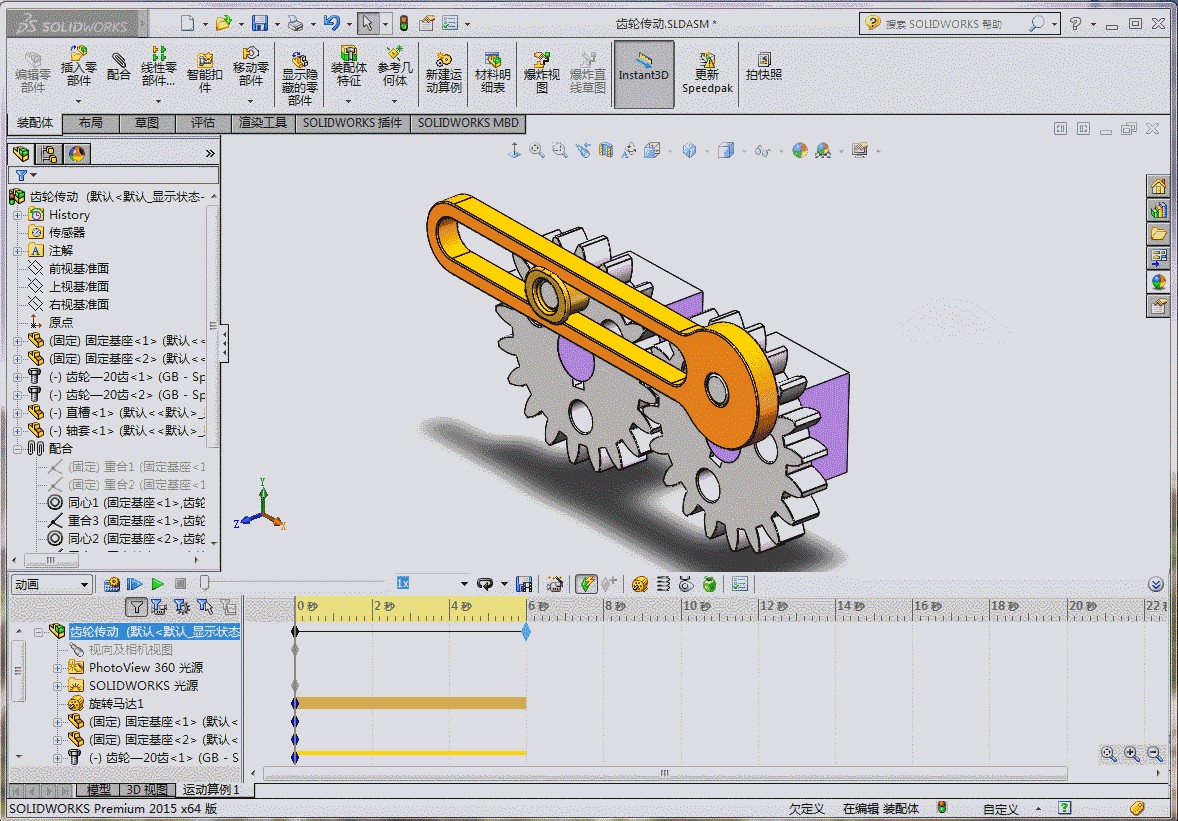Expand PhotoView 360 光源 in motion tree
This screenshot has width=1178, height=821.
[x=58, y=668]
